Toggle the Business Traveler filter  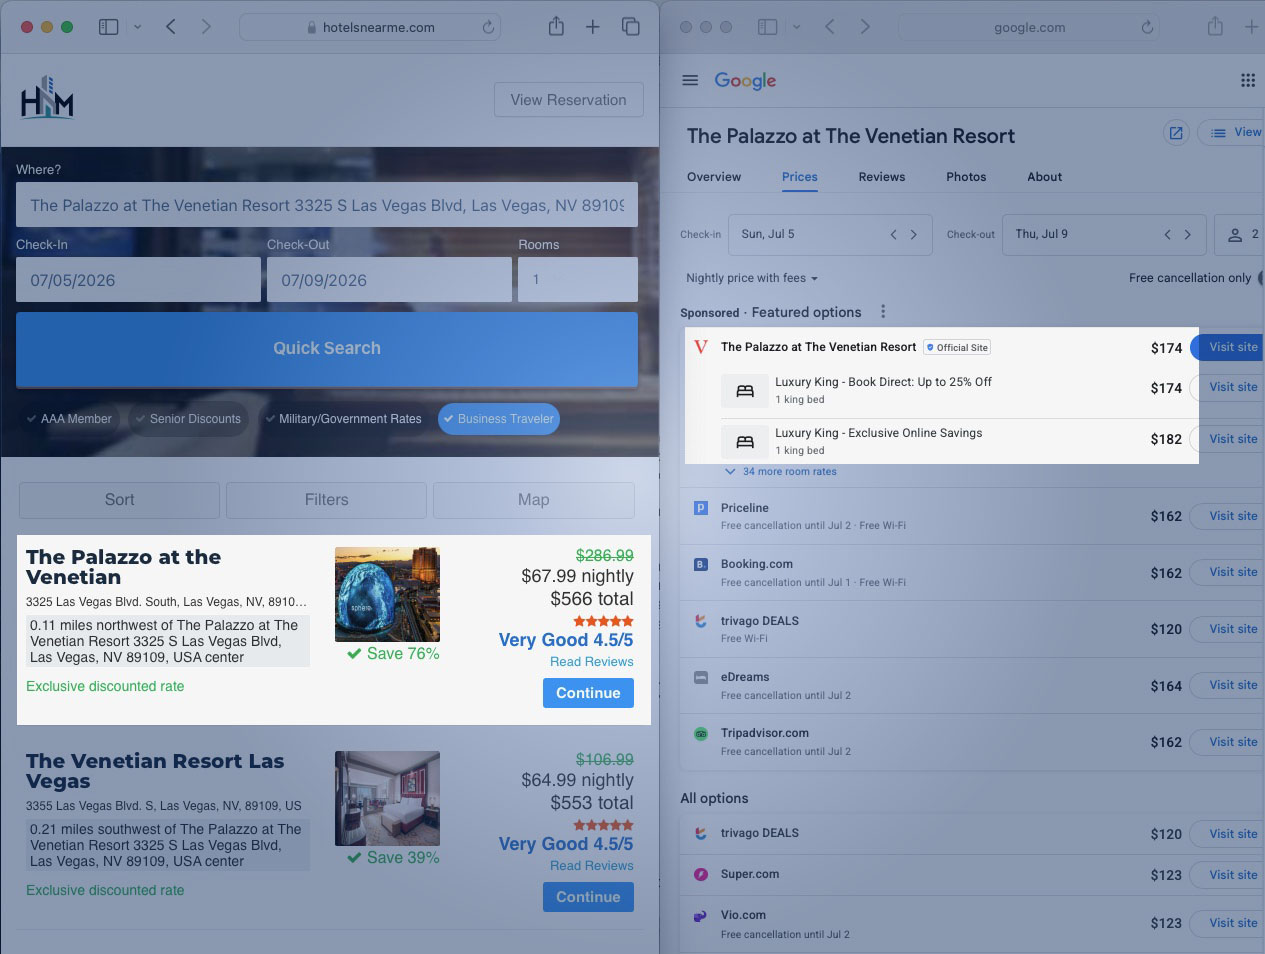498,419
